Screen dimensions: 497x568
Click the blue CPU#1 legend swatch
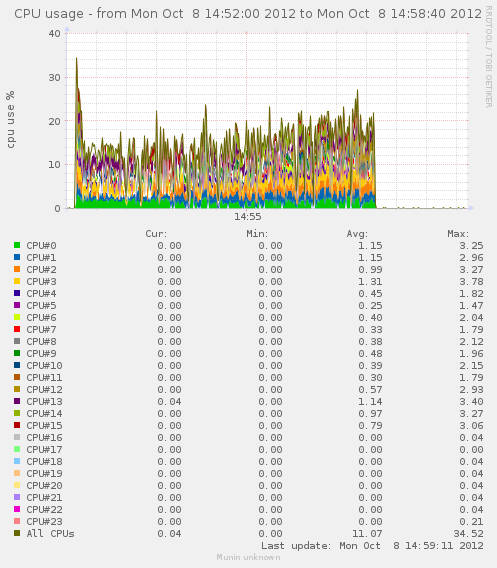pos(17,257)
